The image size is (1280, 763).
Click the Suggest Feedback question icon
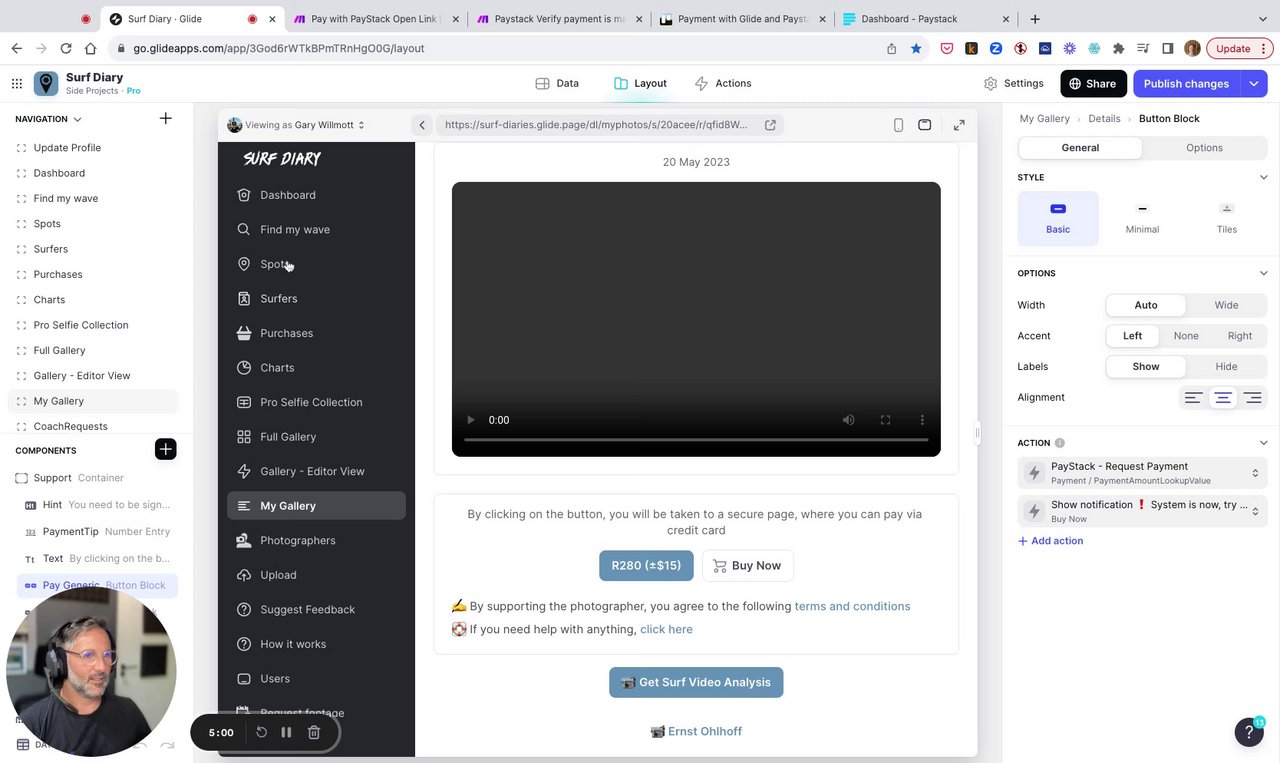pos(244,609)
